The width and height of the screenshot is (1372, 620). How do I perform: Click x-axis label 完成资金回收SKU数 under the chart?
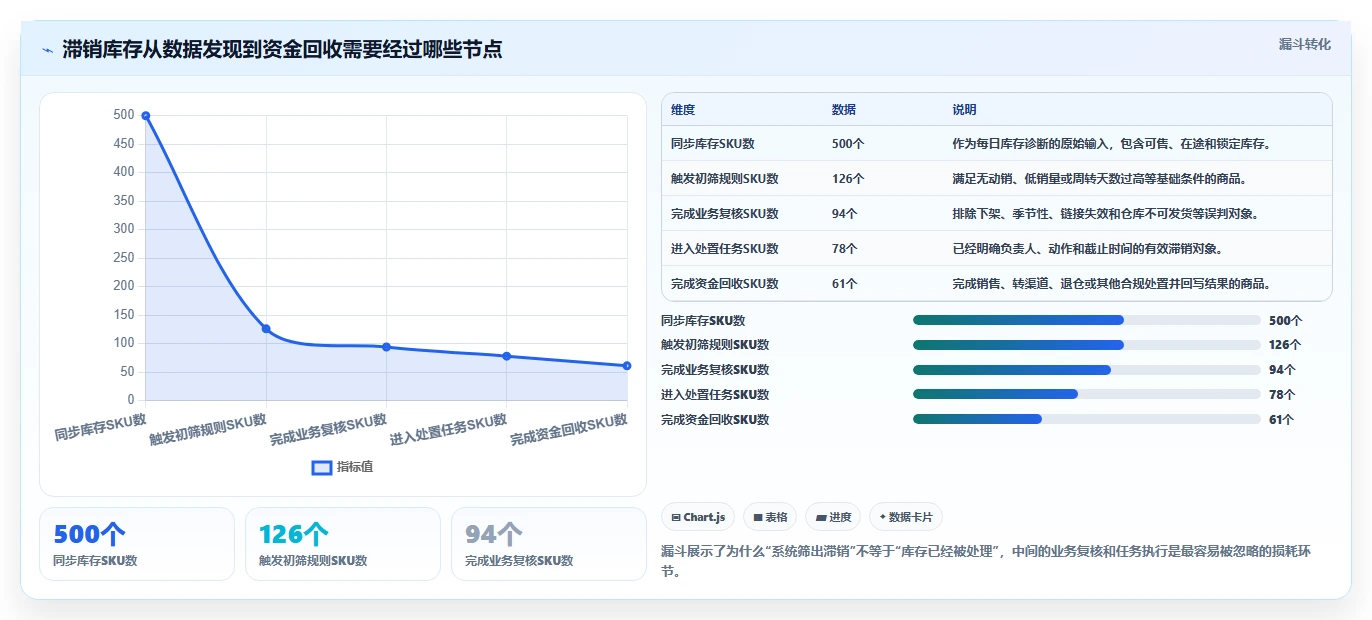click(568, 430)
